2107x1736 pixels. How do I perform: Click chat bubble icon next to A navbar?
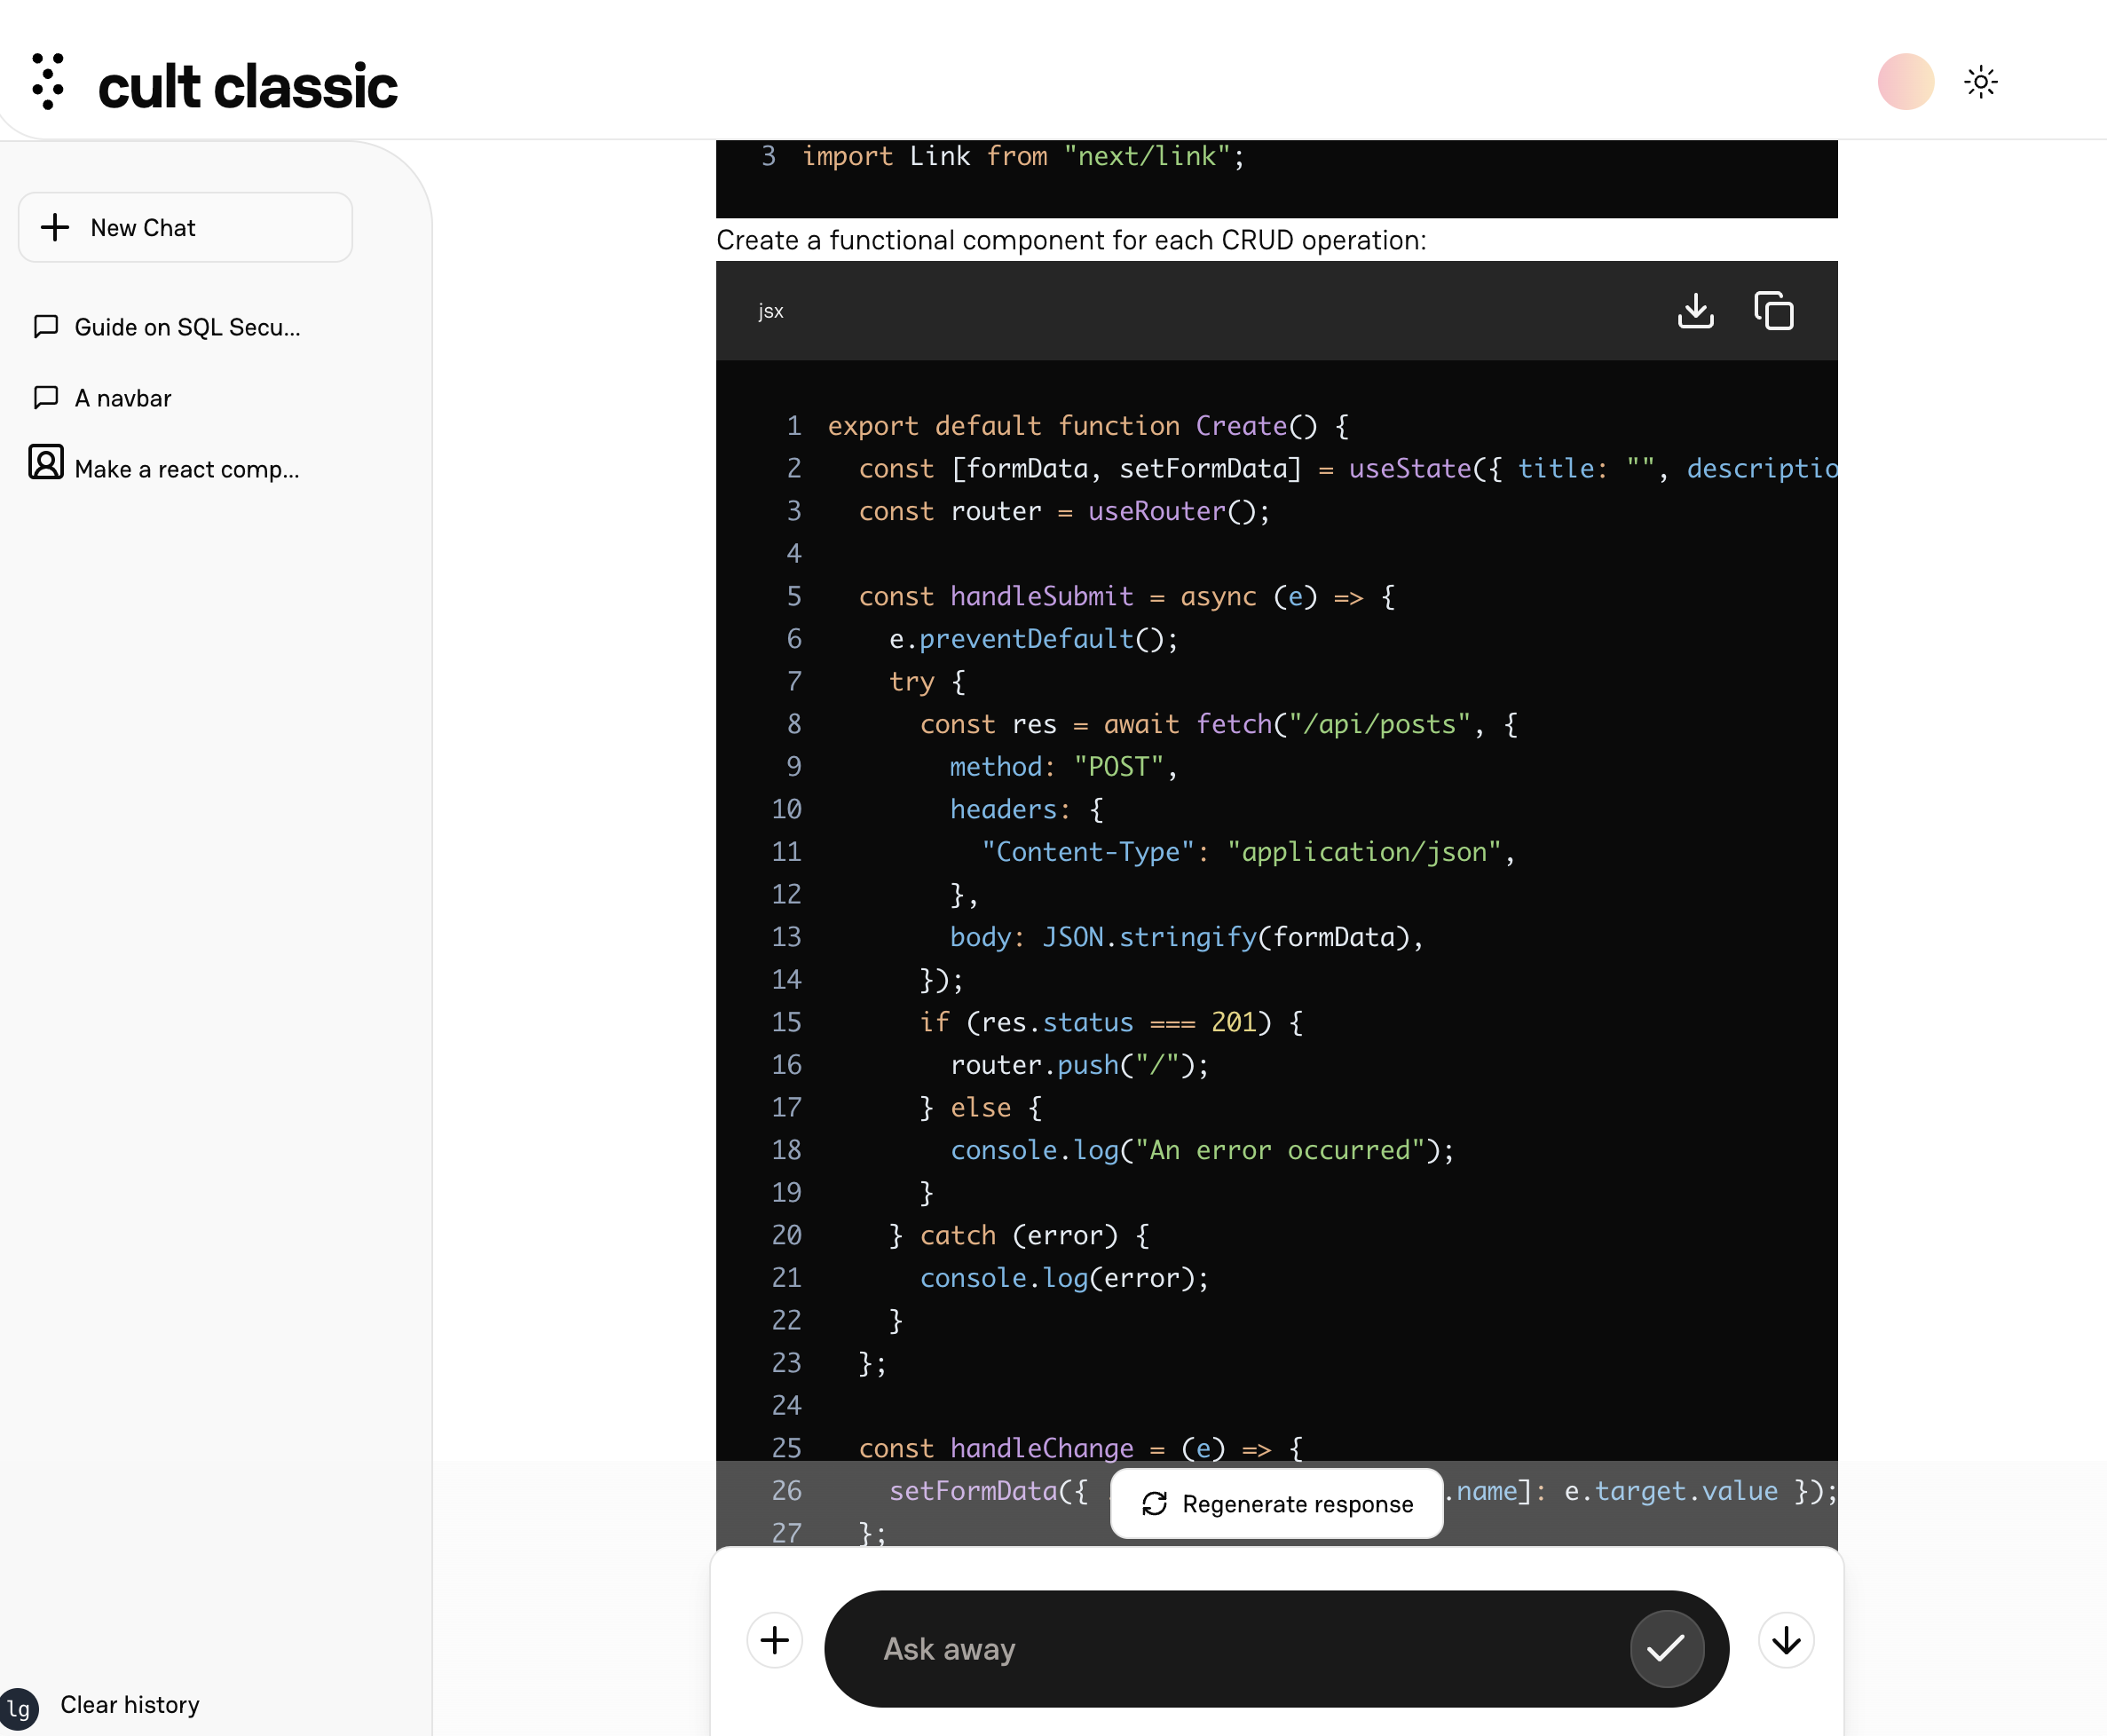[46, 397]
